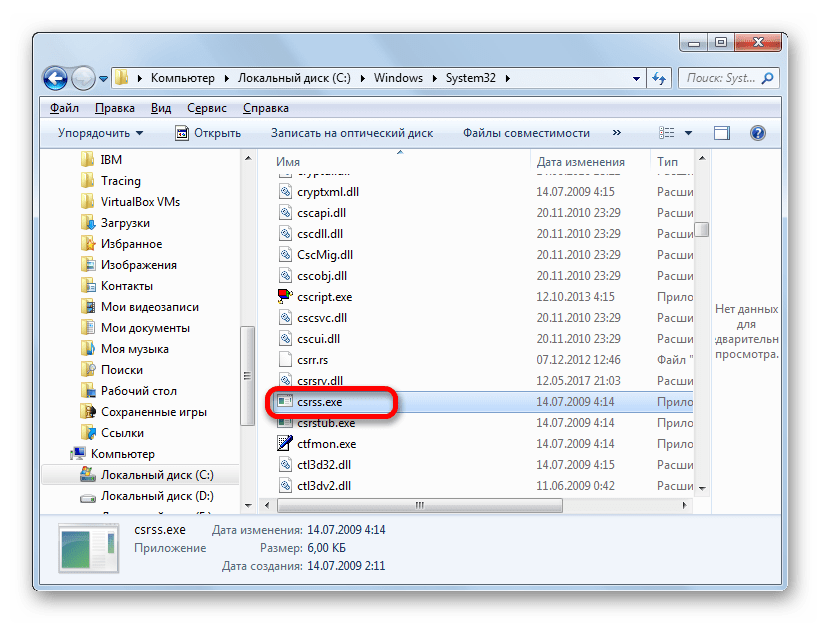Expand the chevron after Windows in address
Screen dimensions: 821x624
tap(435, 79)
